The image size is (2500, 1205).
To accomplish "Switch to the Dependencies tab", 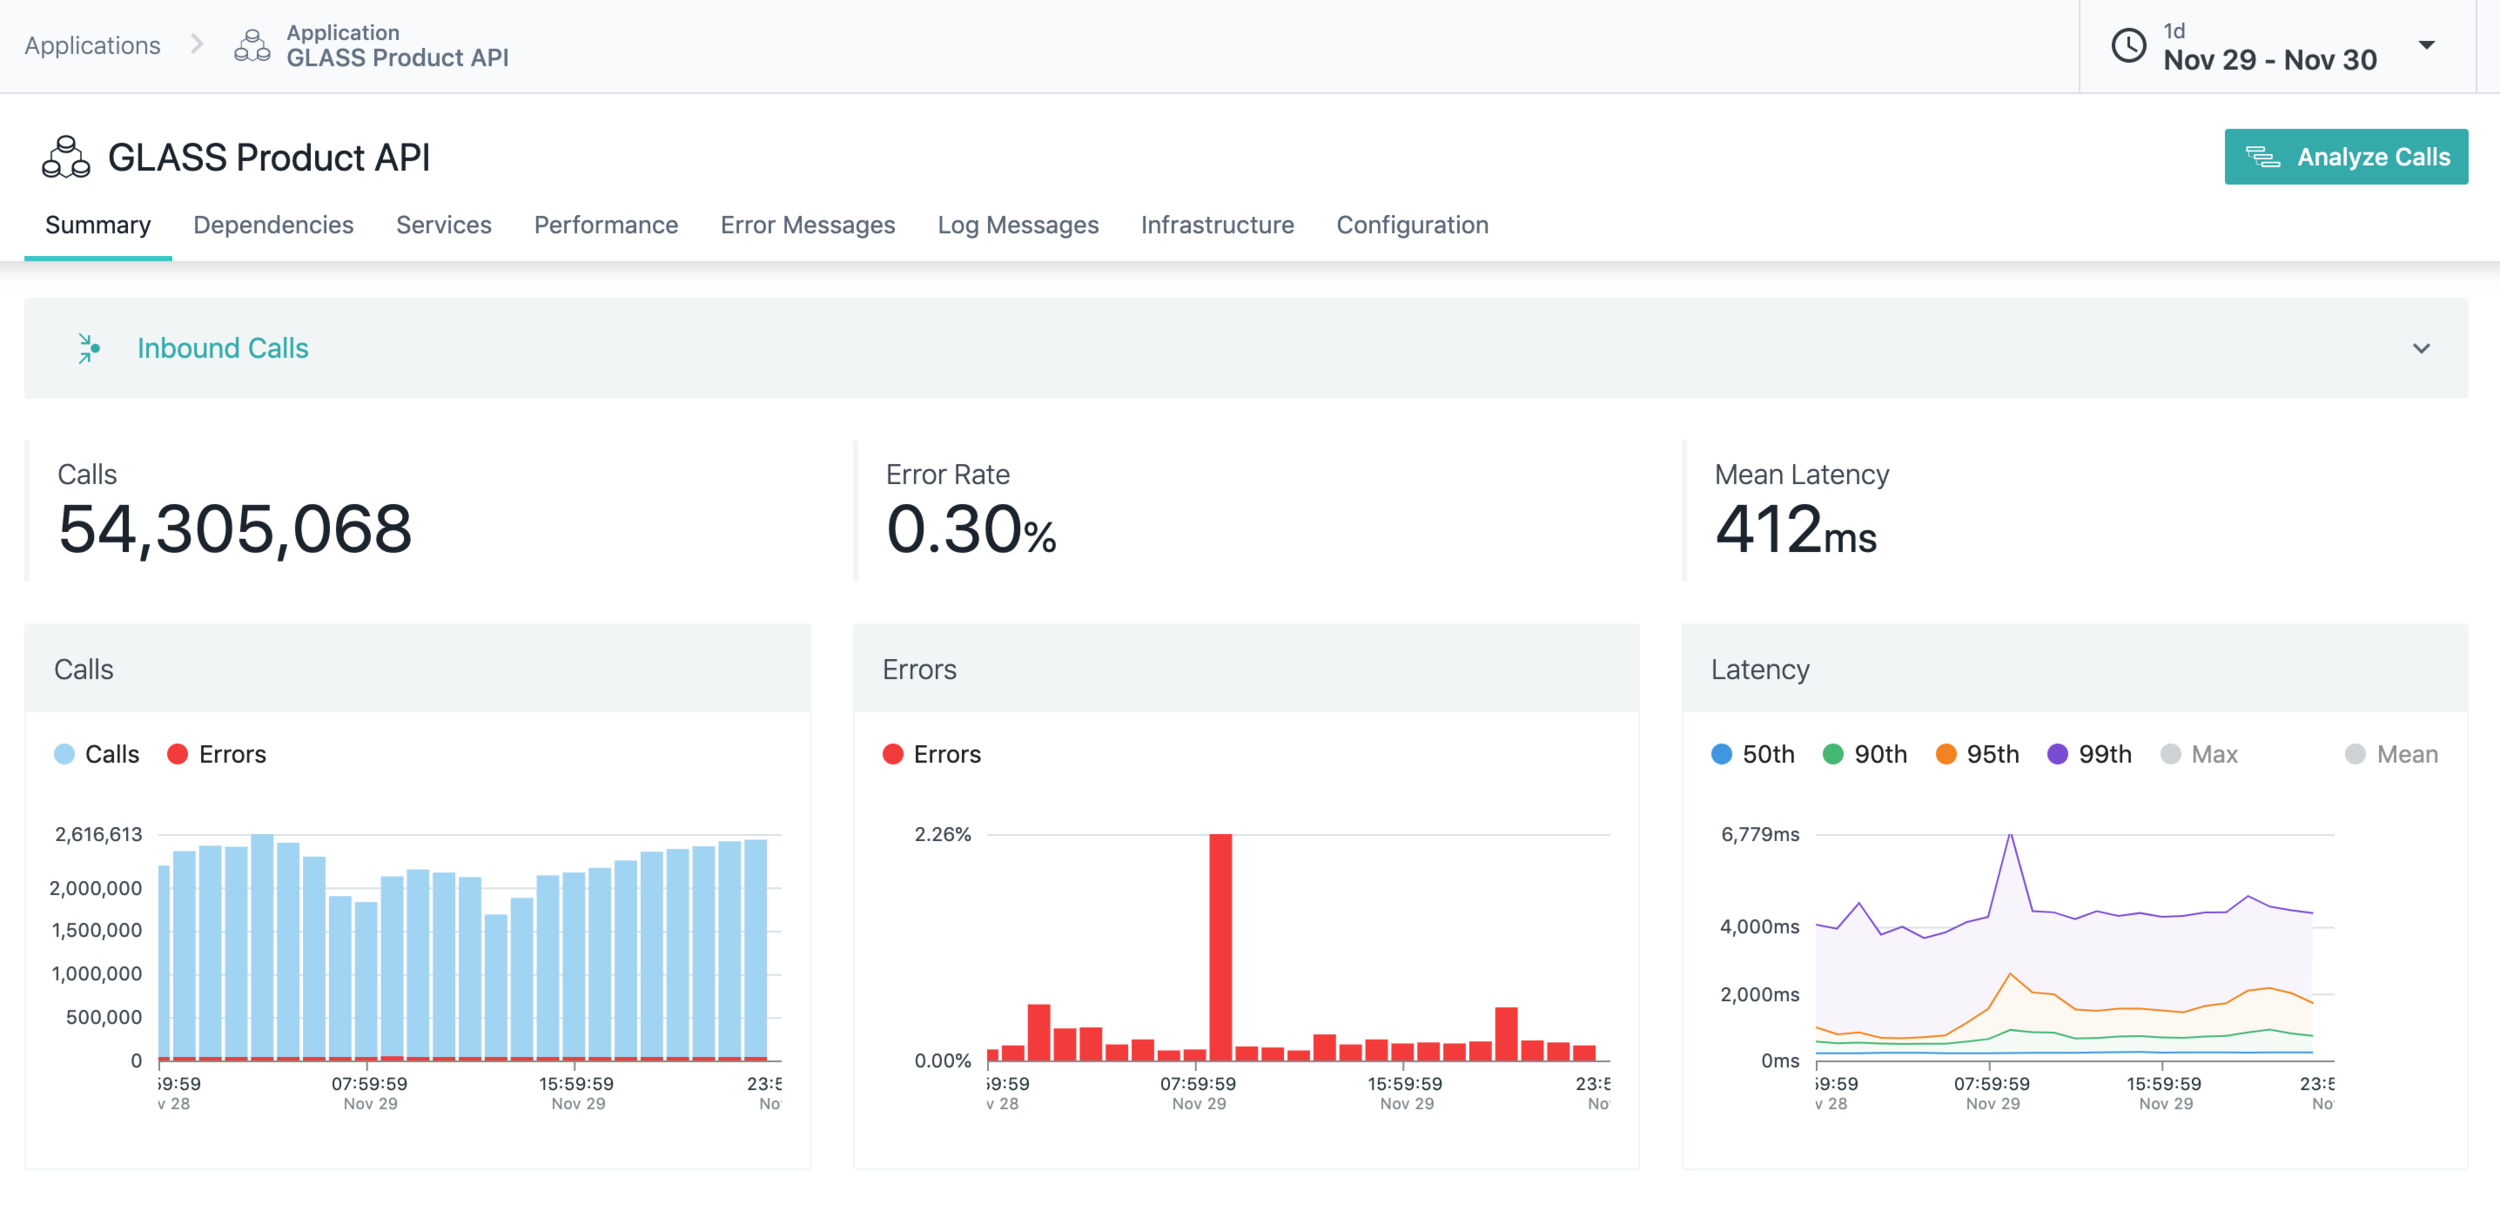I will point(273,225).
